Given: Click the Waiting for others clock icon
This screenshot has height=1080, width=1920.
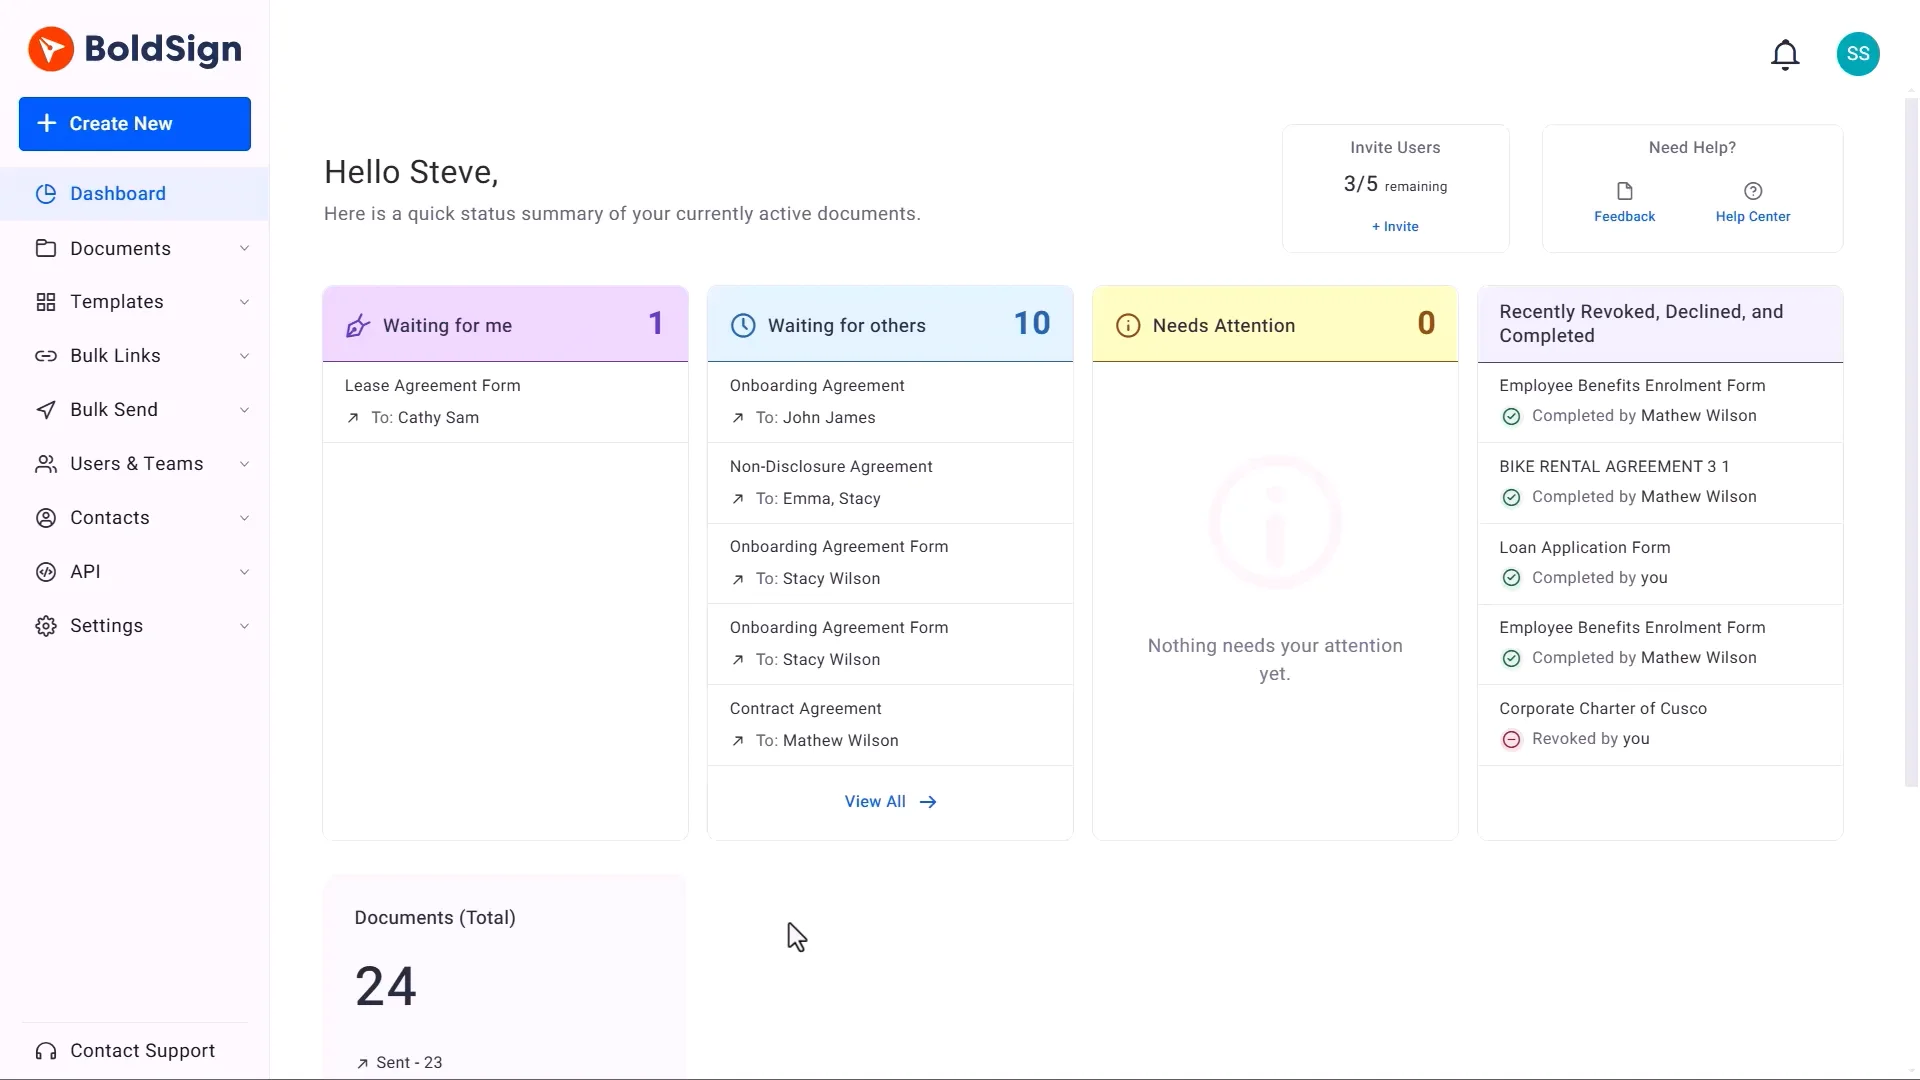Looking at the screenshot, I should pos(743,326).
